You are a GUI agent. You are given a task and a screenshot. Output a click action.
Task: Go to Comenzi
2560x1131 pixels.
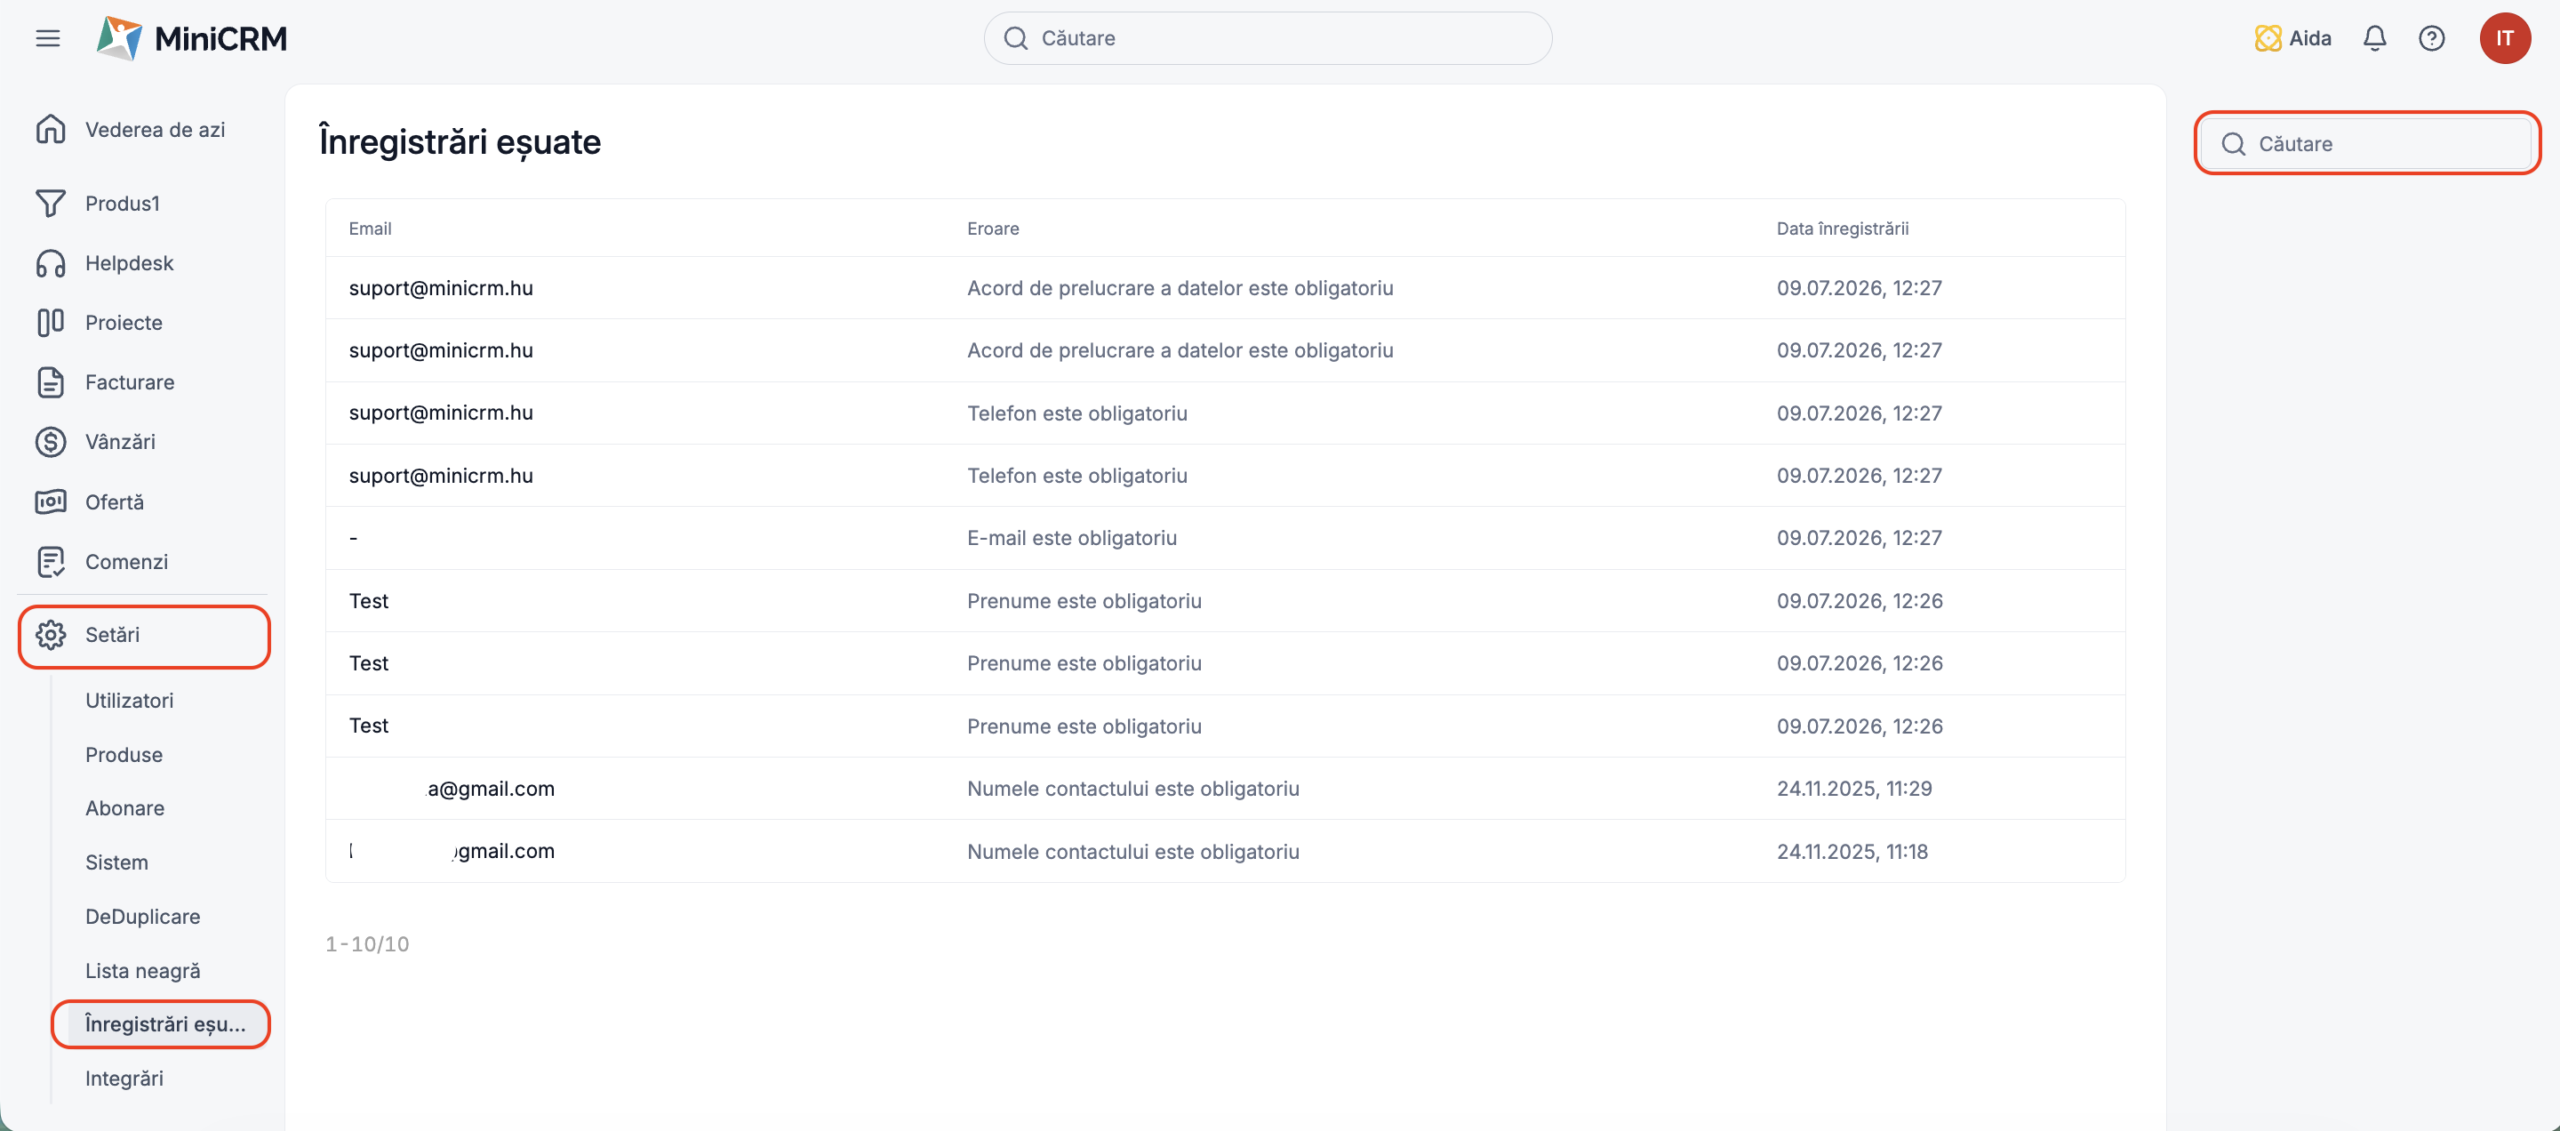tap(127, 561)
